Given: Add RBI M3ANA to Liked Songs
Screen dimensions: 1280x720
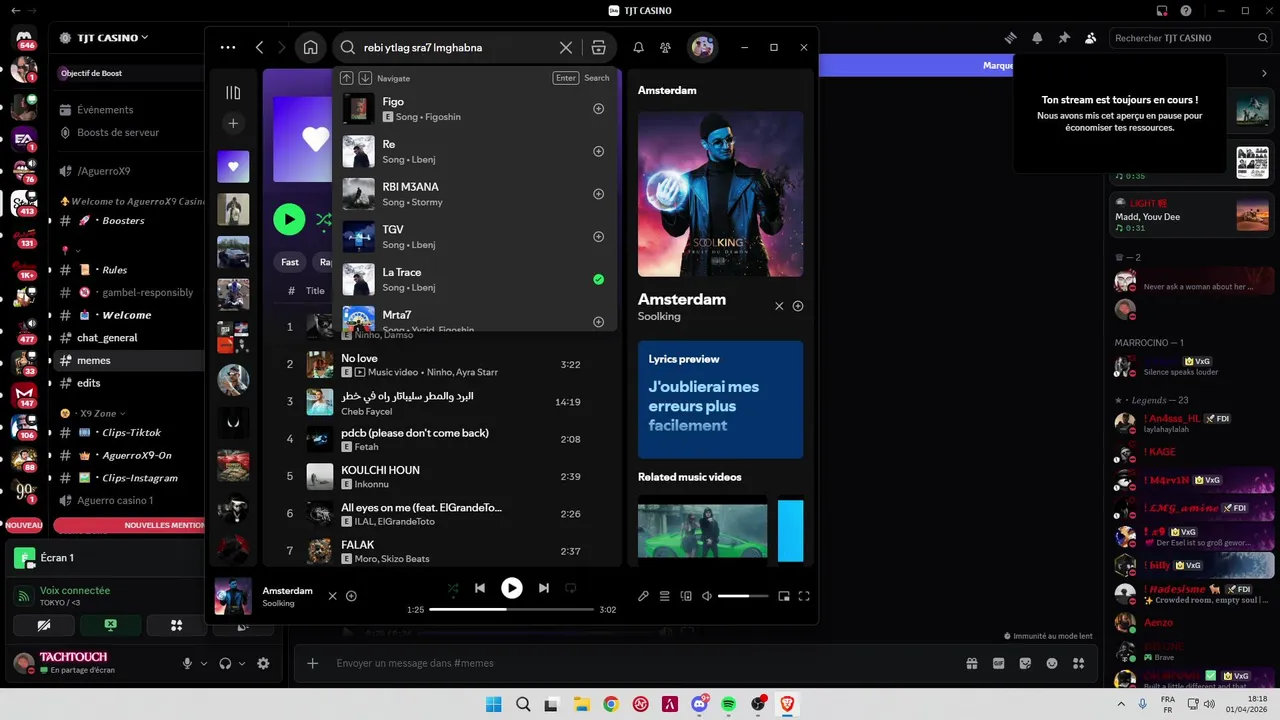Looking at the screenshot, I should (x=599, y=194).
